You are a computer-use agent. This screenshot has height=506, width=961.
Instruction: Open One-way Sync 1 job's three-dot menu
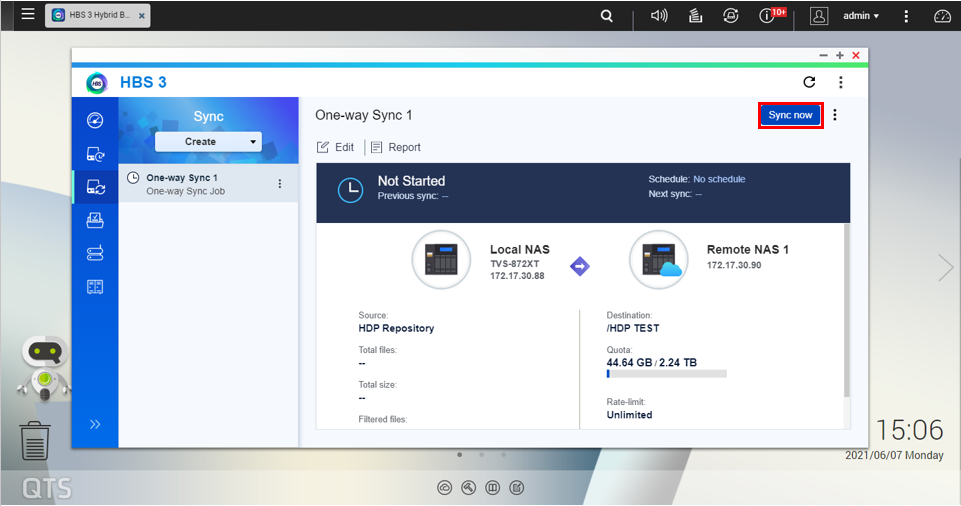pyautogui.click(x=280, y=184)
